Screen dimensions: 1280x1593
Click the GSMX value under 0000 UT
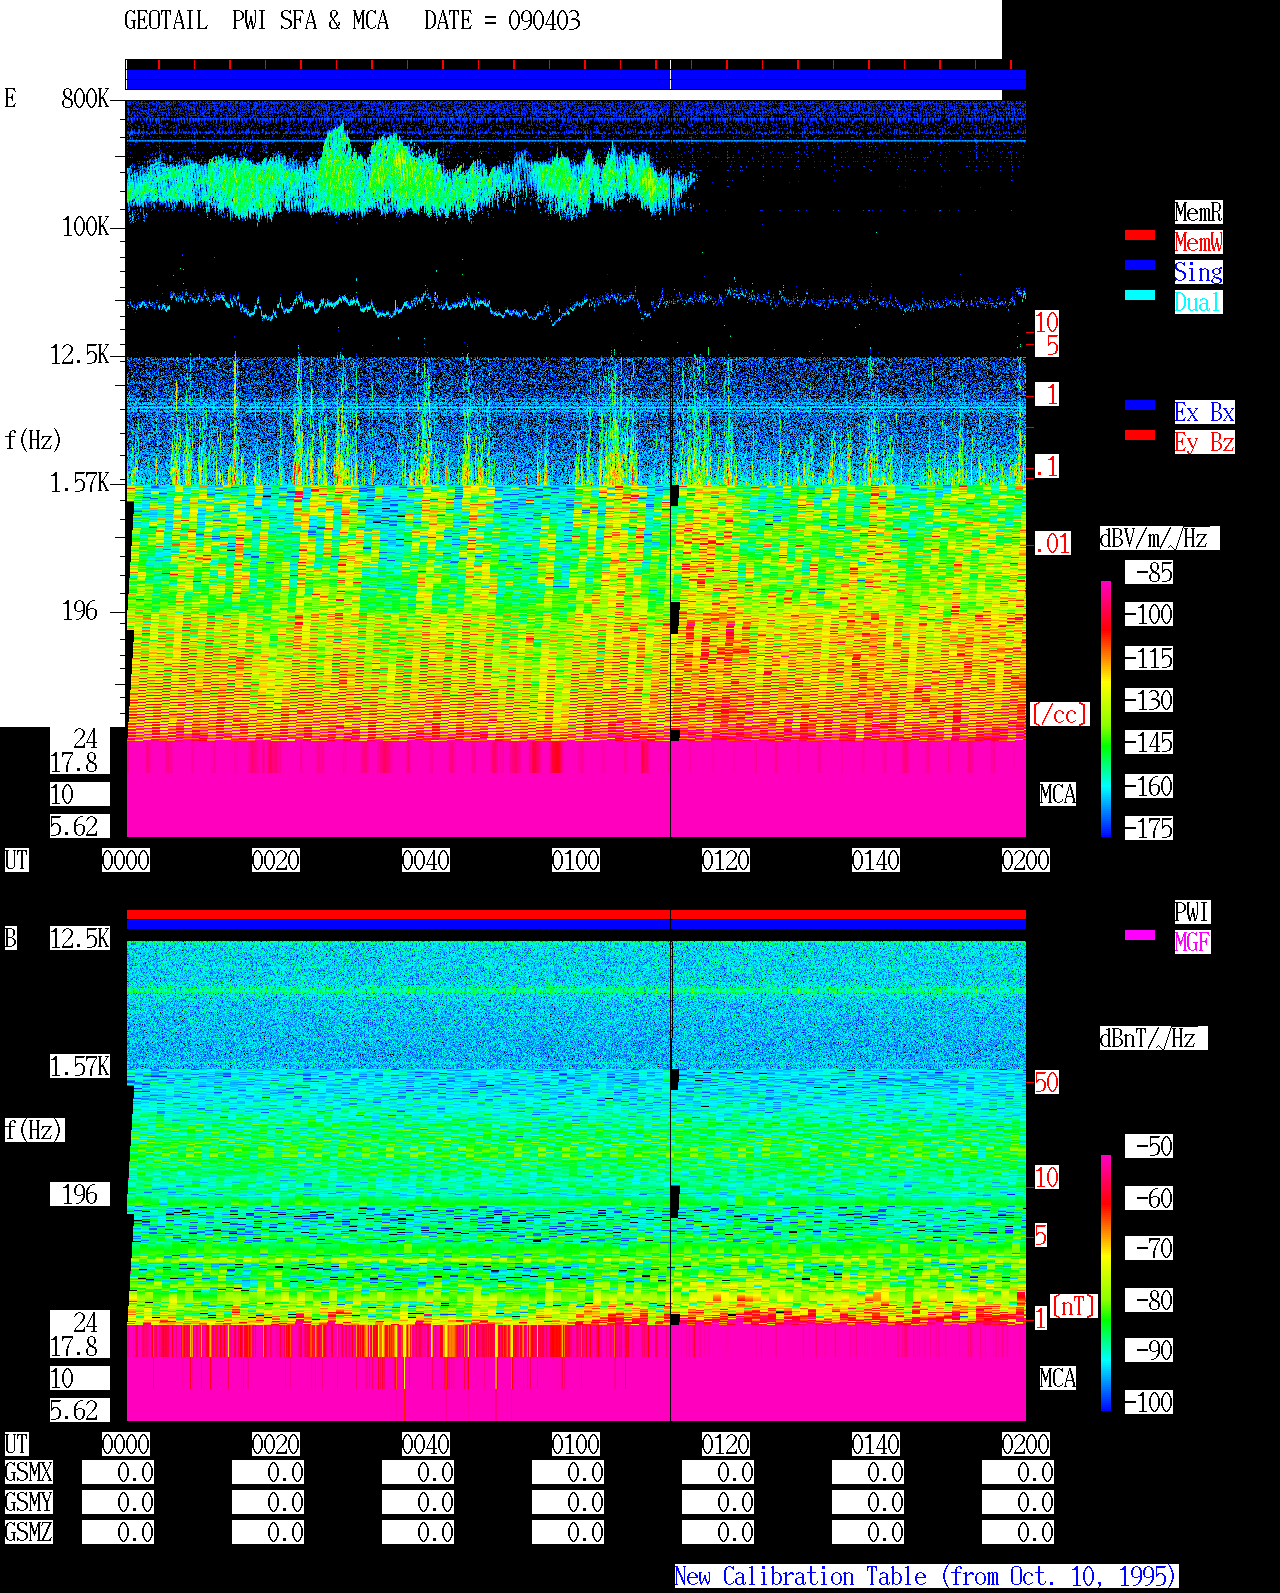click(x=118, y=1472)
